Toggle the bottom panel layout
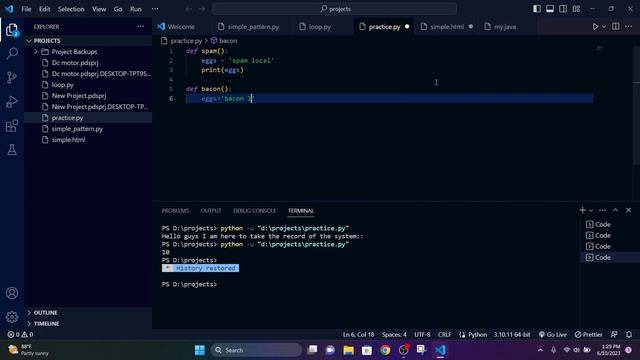 [550, 9]
